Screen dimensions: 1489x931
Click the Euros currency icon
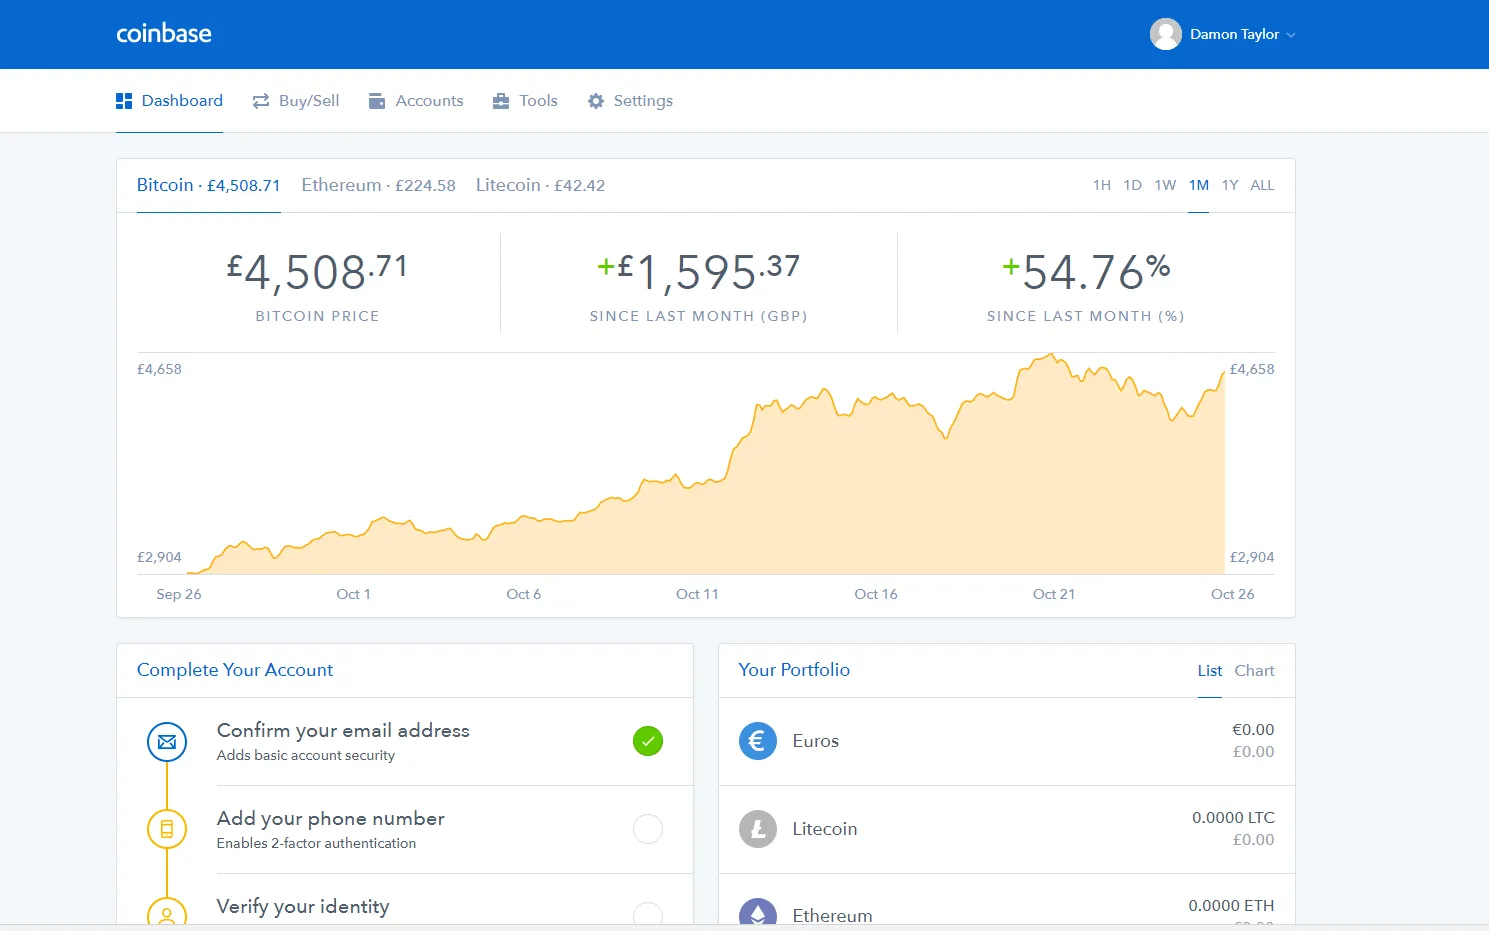tap(758, 741)
